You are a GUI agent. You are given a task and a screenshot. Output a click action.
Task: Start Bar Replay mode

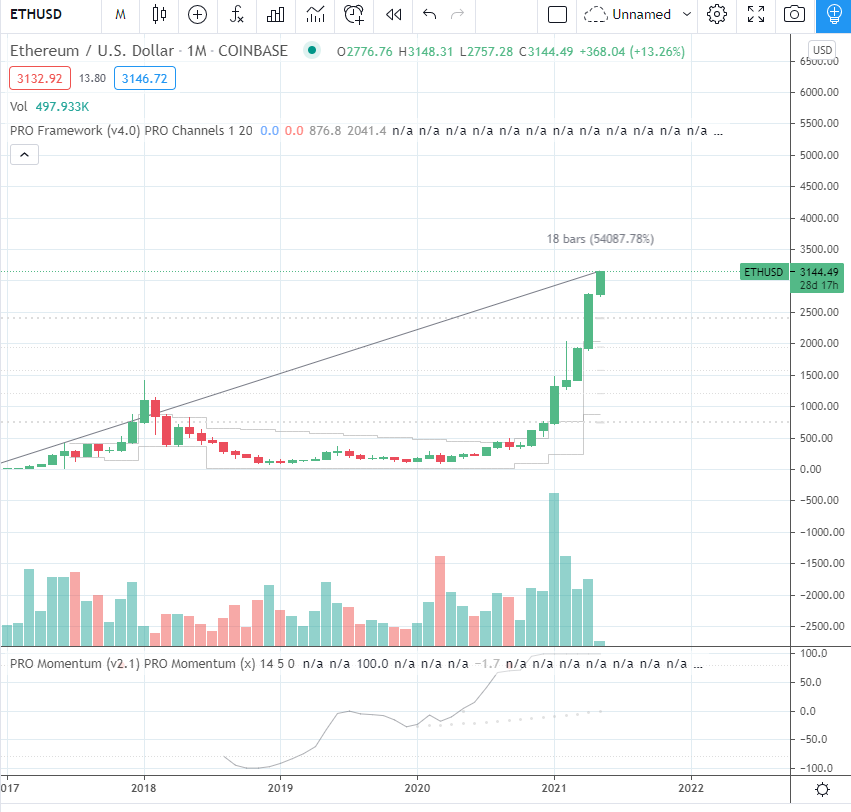pyautogui.click(x=394, y=14)
